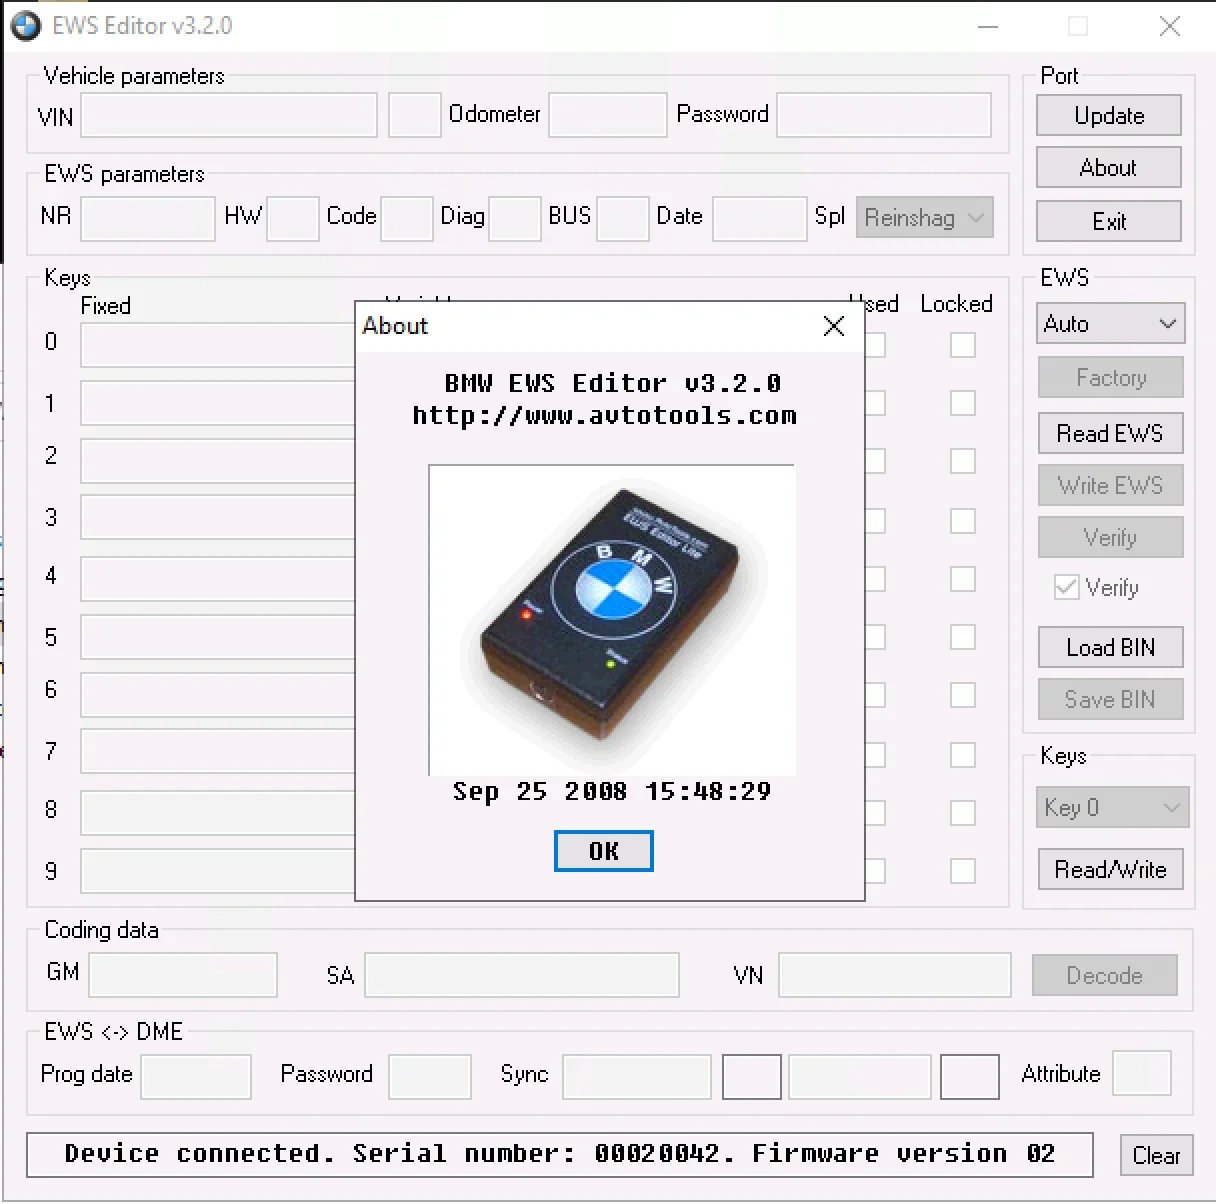Toggle the Locked checkbox for key 8
The image size is (1216, 1204).
click(x=963, y=813)
